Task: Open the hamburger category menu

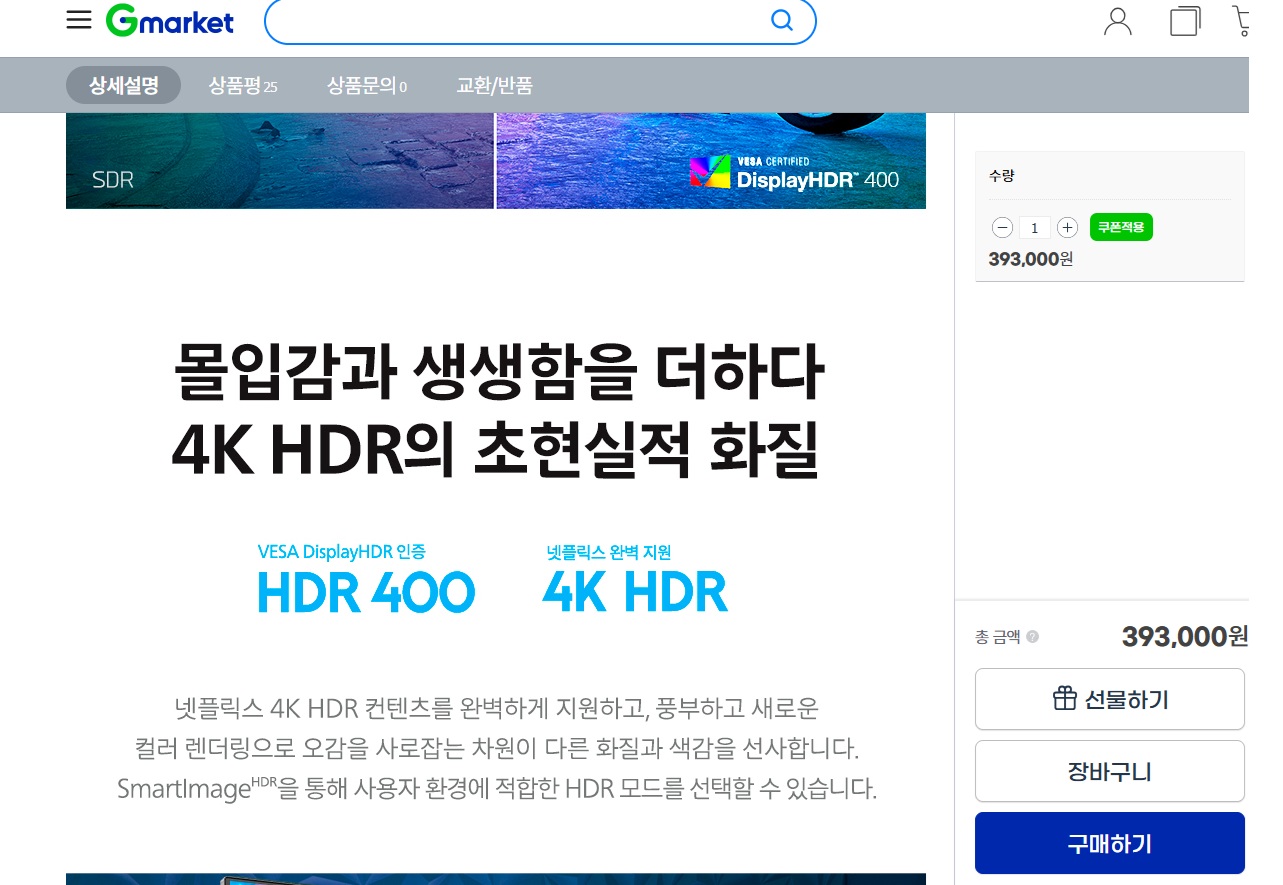Action: coord(79,21)
